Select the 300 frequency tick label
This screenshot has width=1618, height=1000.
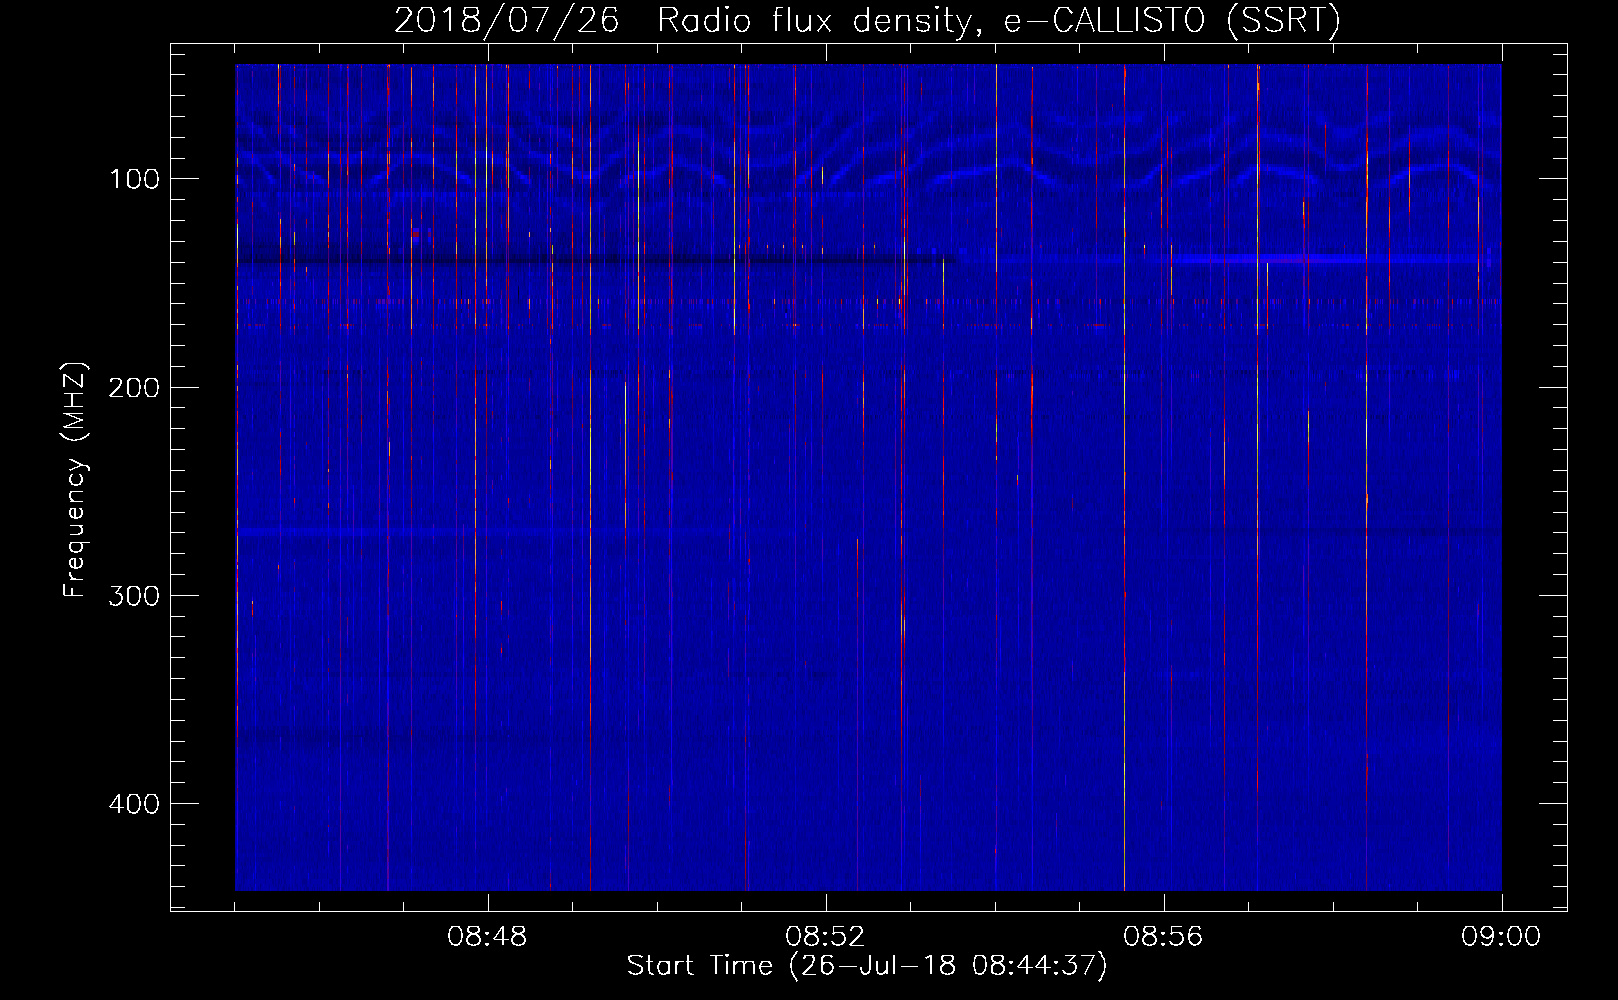(x=134, y=596)
